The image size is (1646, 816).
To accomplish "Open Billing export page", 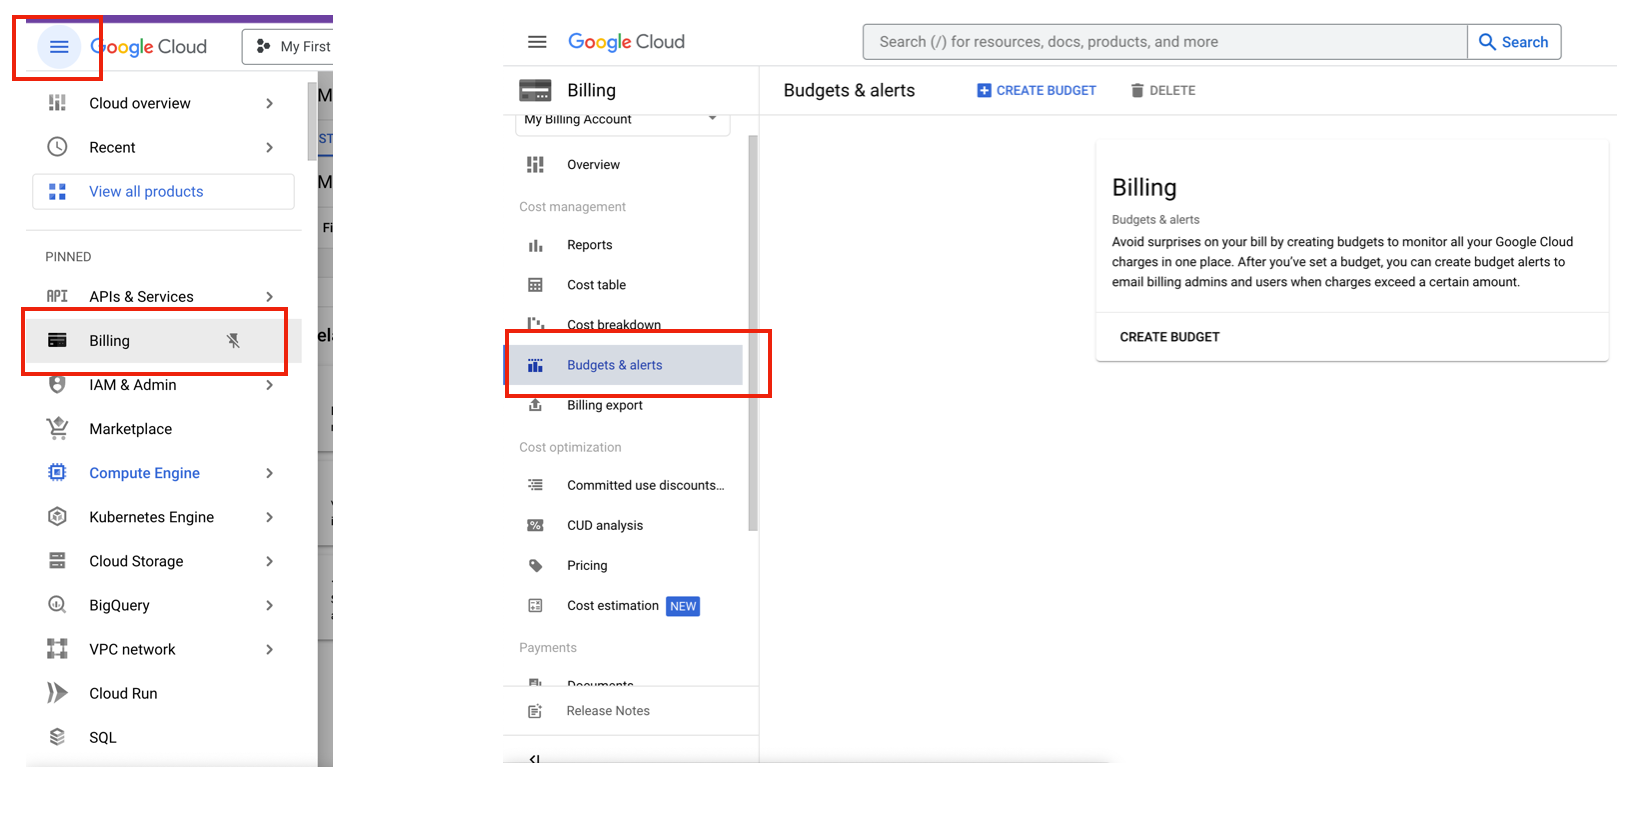I will coord(604,405).
